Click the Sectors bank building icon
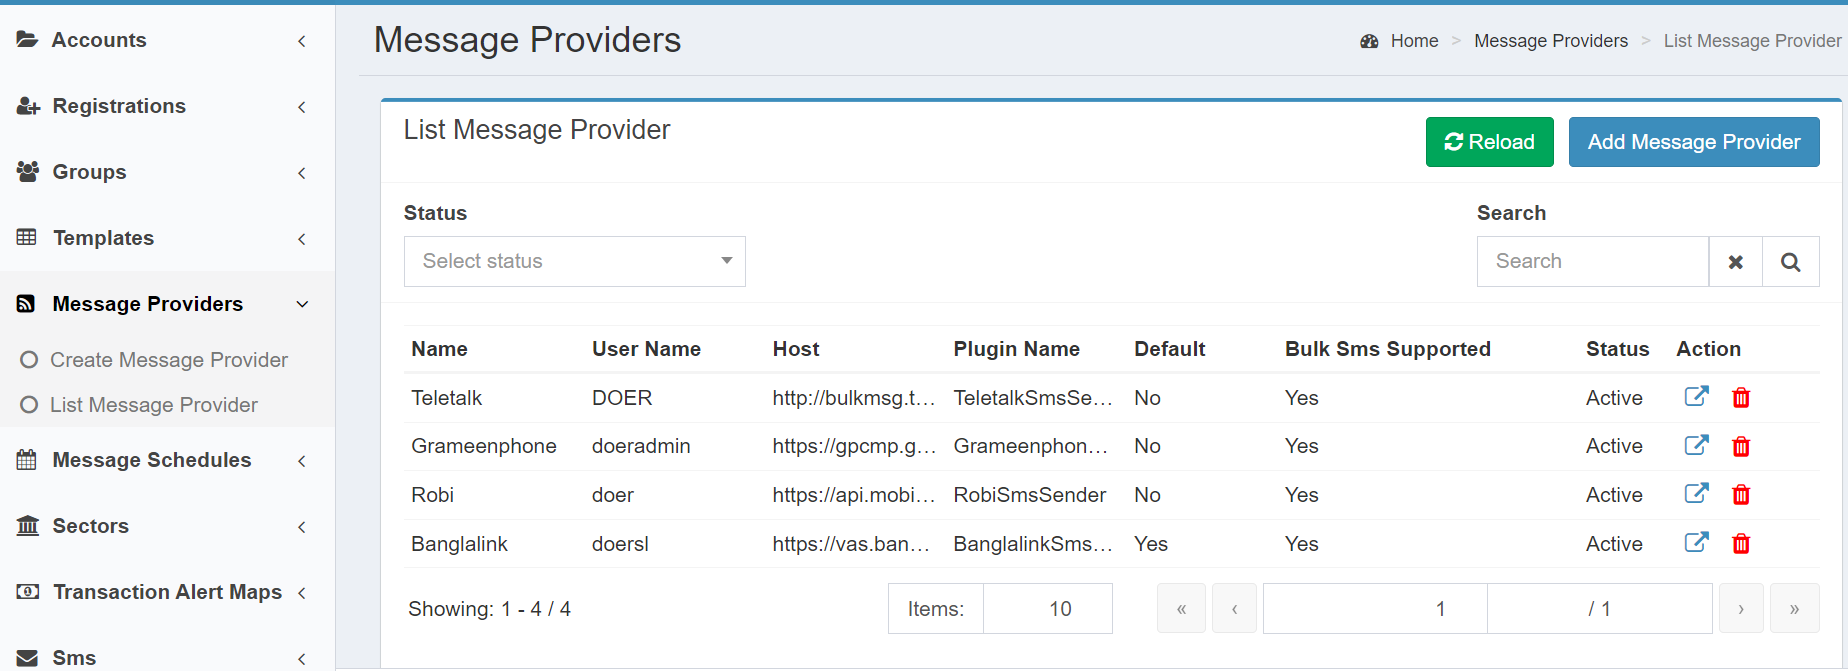This screenshot has width=1848, height=671. tap(28, 526)
